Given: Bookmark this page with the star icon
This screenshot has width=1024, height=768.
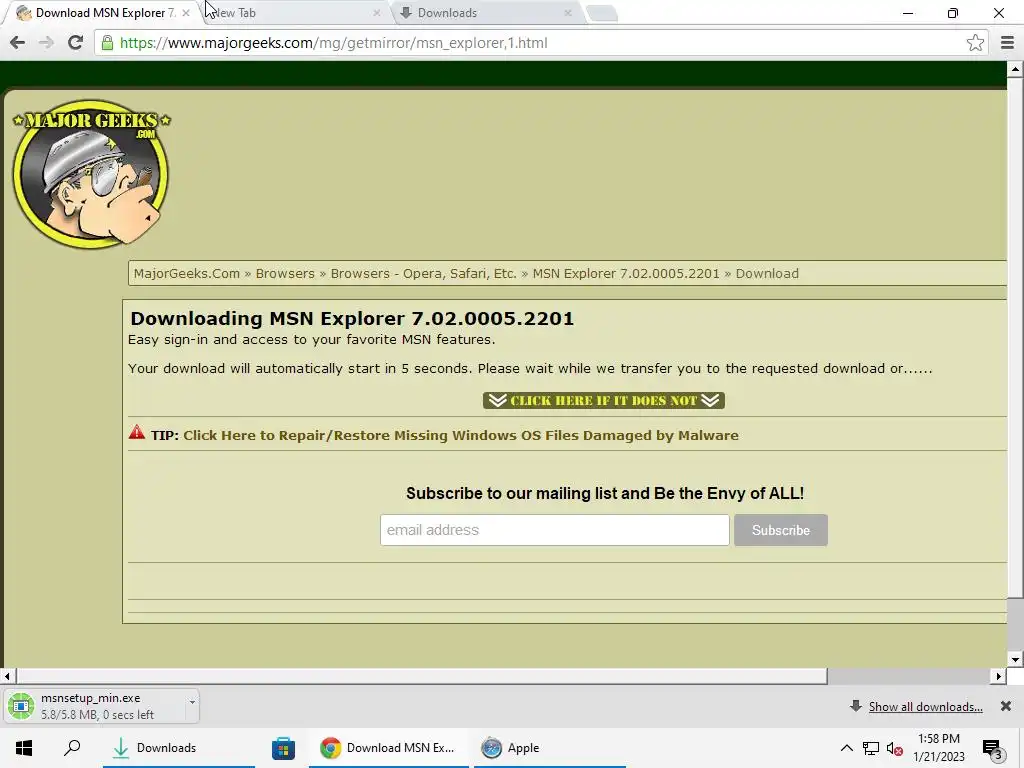Looking at the screenshot, I should click(975, 42).
